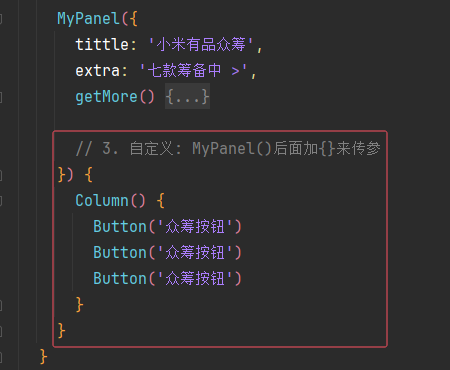
Task: Click on the Column() call
Action: (x=110, y=201)
